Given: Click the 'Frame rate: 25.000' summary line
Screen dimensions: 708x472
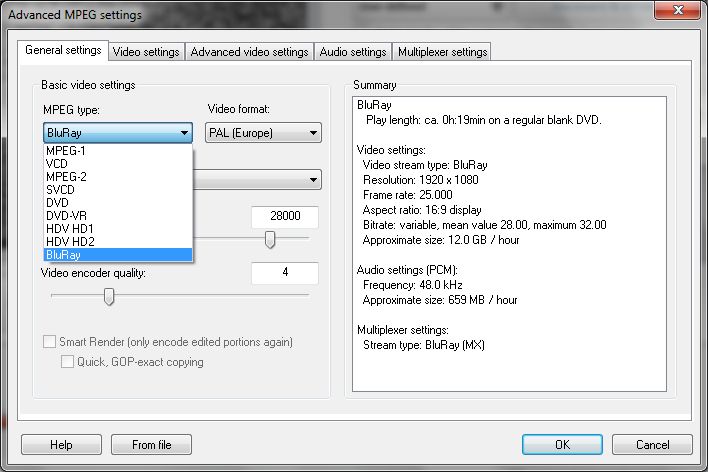Looking at the screenshot, I should point(408,195).
